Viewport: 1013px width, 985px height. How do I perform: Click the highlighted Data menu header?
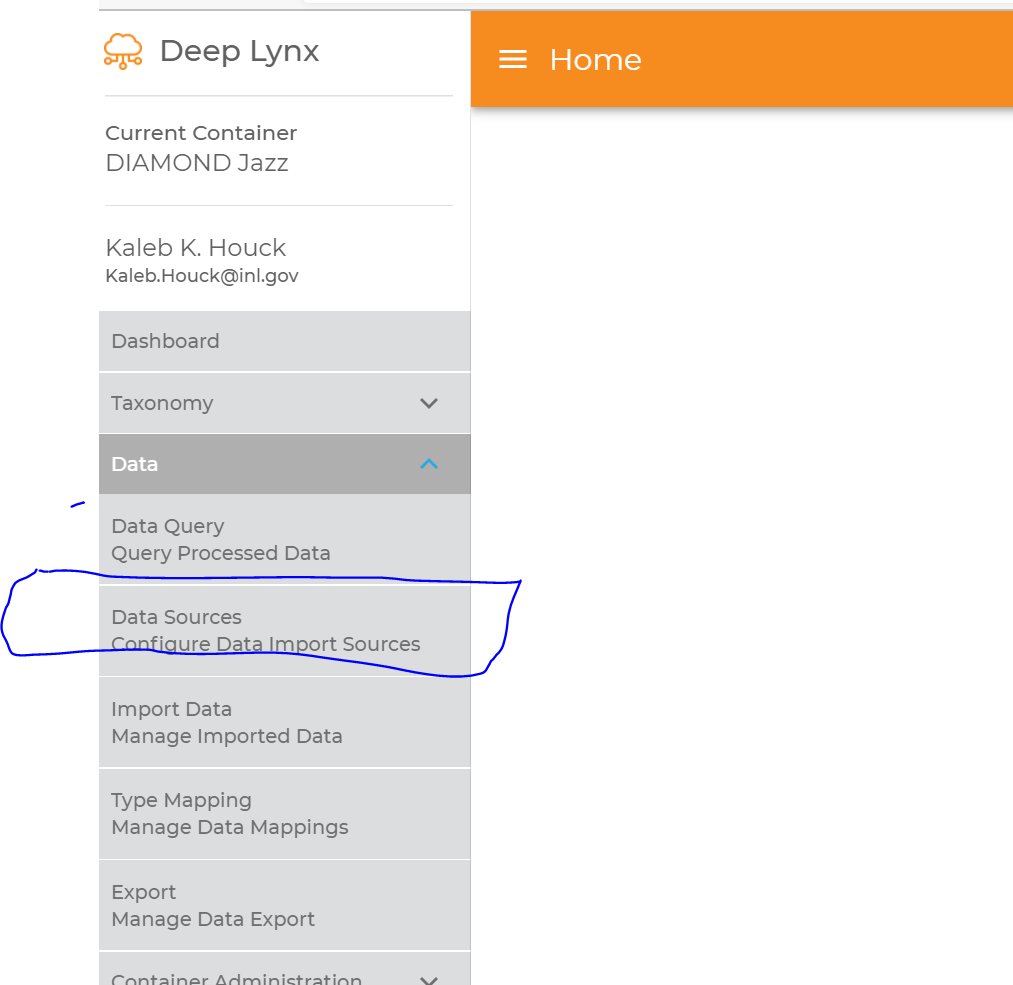click(x=135, y=464)
